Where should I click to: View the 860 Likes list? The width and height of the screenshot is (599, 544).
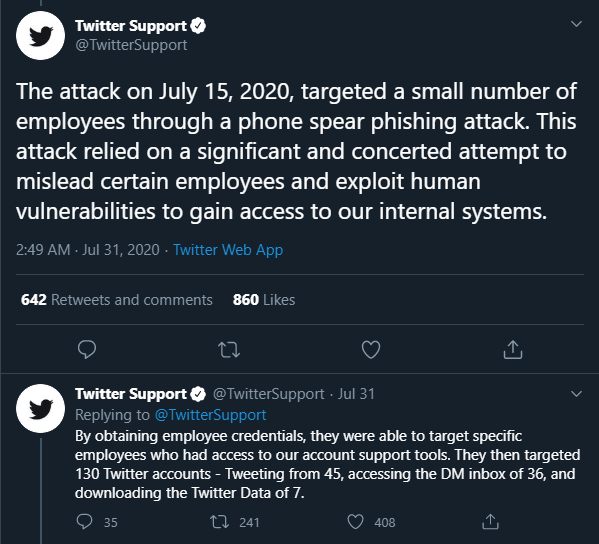tap(264, 300)
